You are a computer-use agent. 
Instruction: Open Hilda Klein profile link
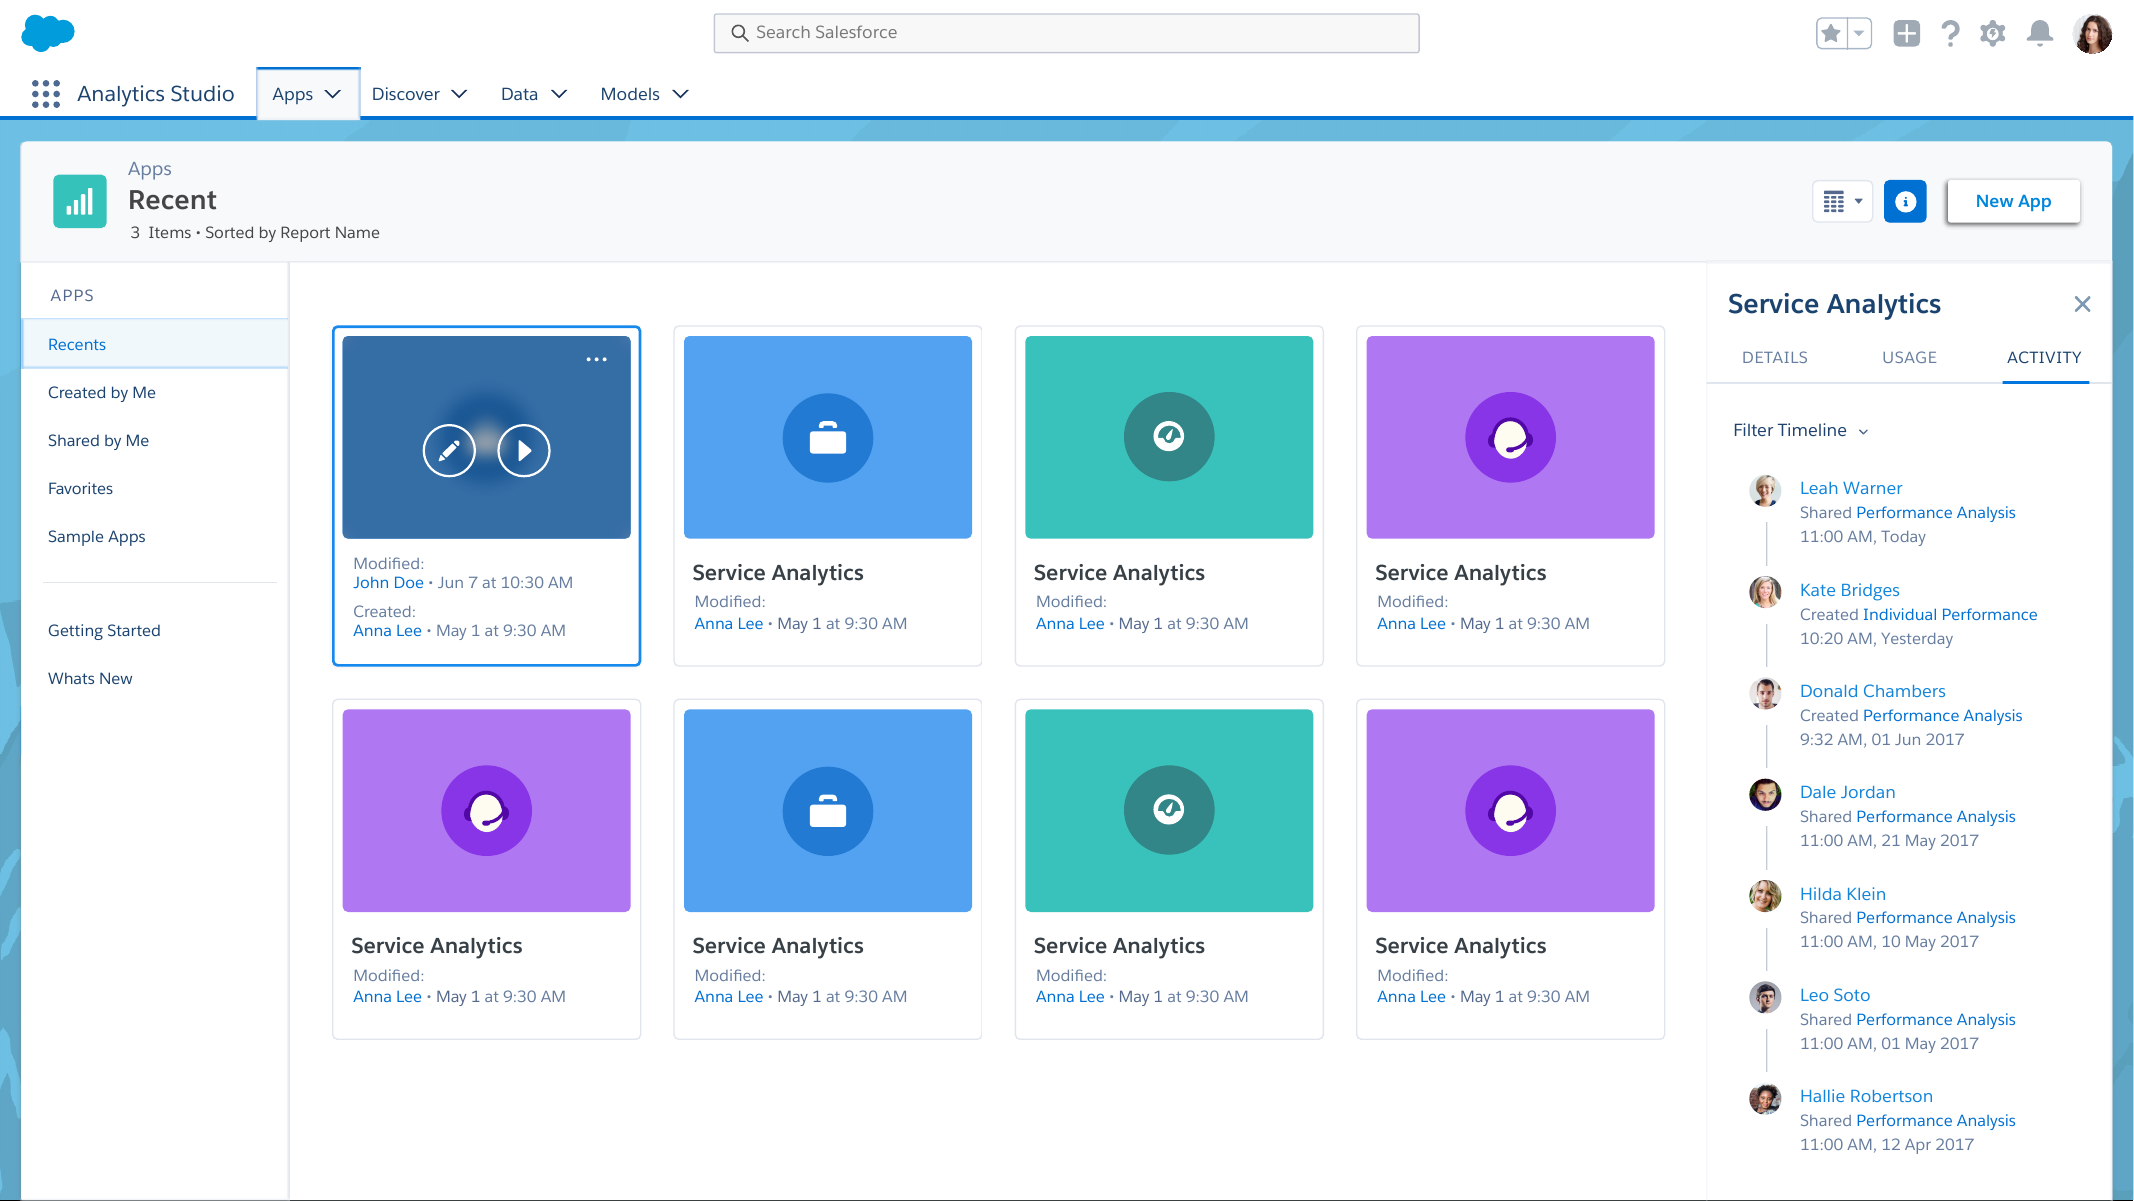pyautogui.click(x=1842, y=894)
